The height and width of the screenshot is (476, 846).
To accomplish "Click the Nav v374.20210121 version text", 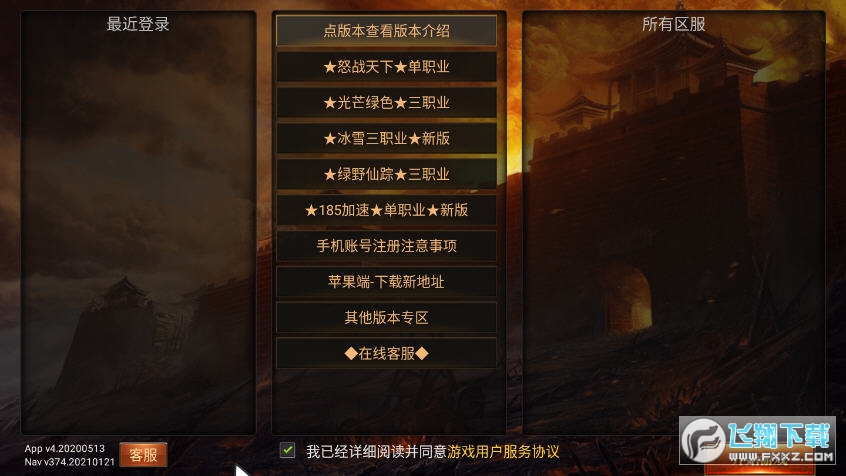I will click(x=70, y=462).
